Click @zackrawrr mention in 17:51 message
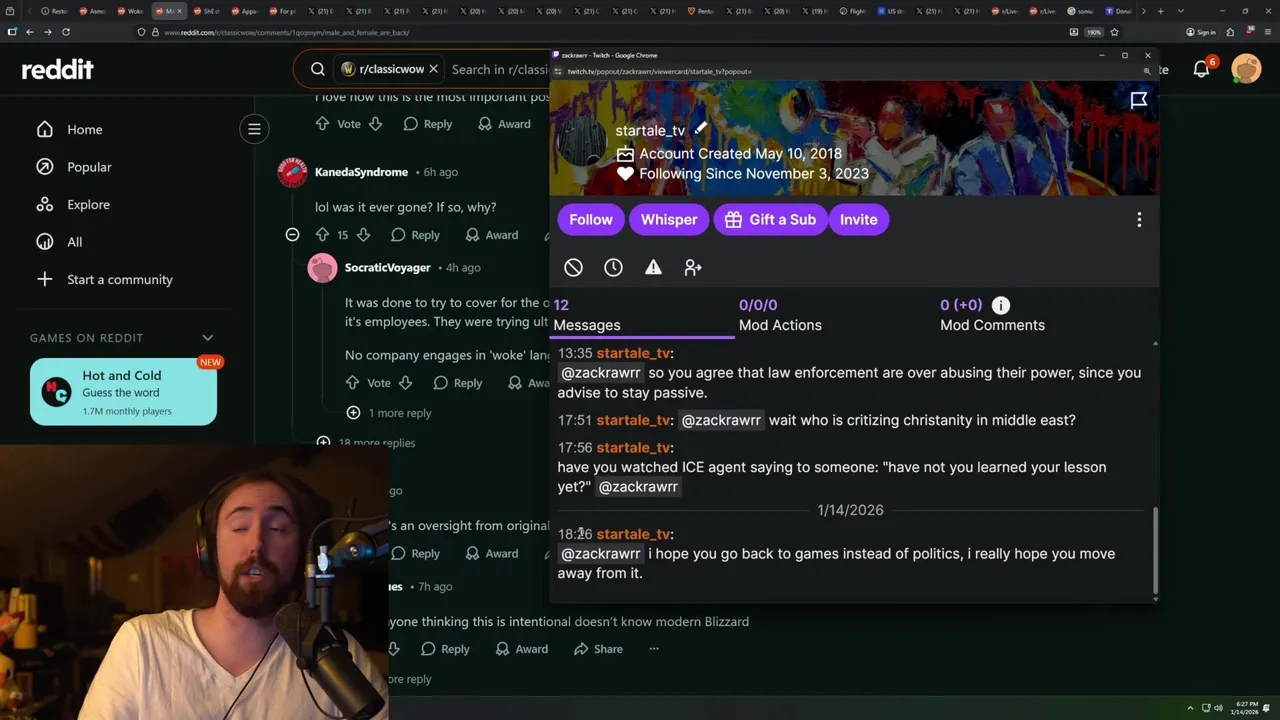The image size is (1280, 720). click(721, 420)
